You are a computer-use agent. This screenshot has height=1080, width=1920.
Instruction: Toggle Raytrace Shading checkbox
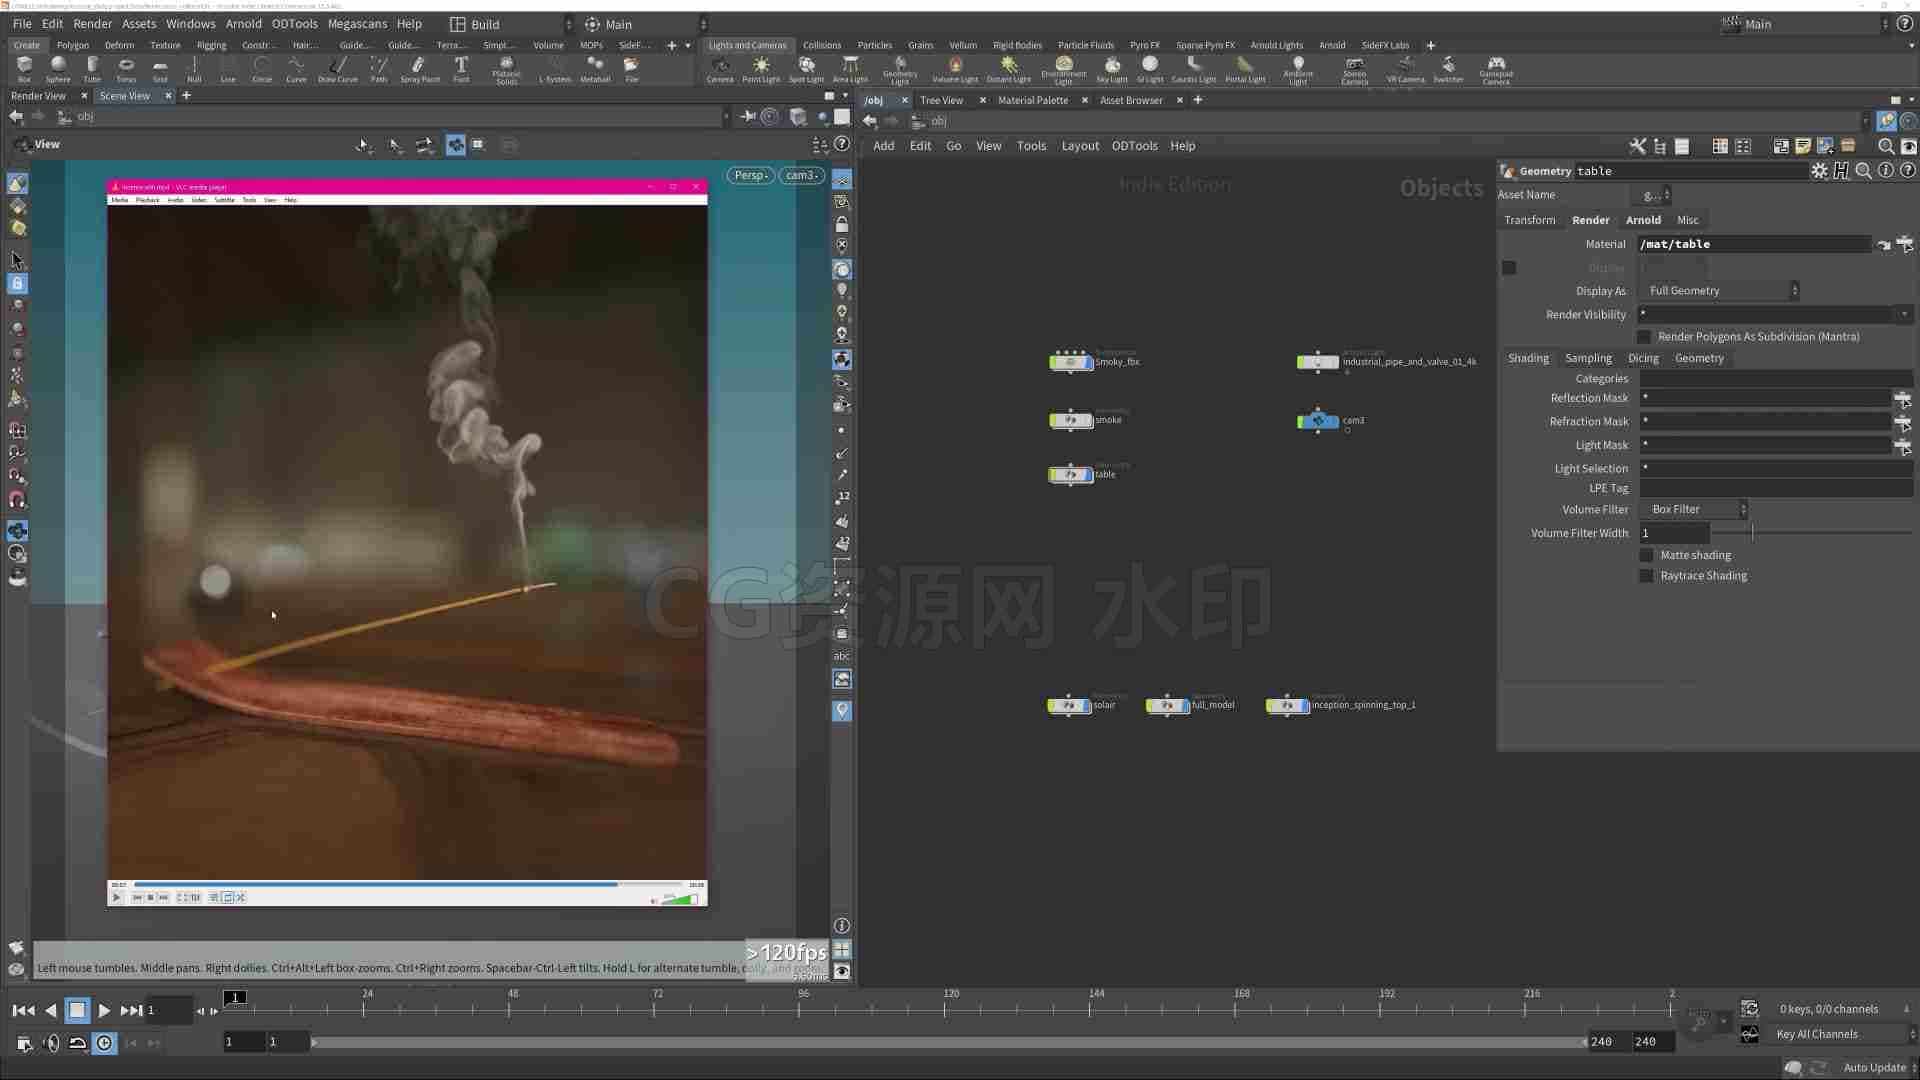coord(1646,576)
